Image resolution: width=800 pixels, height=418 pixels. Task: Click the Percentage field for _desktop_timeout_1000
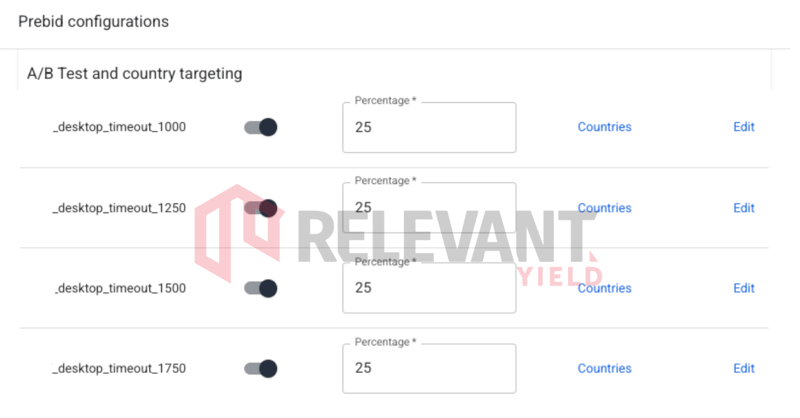pyautogui.click(x=429, y=128)
